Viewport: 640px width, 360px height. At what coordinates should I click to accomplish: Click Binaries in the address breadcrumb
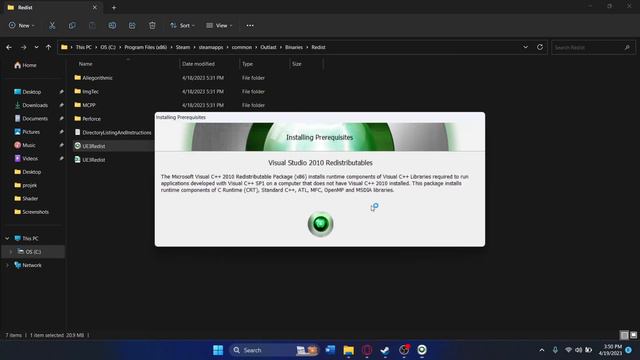[x=294, y=47]
